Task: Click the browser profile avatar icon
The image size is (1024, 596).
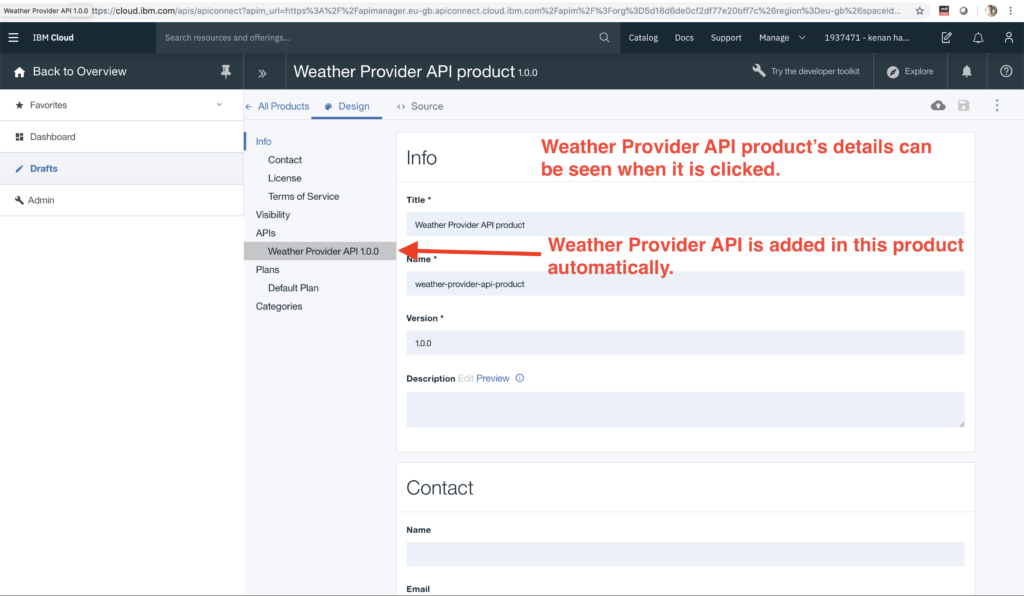Action: (991, 10)
